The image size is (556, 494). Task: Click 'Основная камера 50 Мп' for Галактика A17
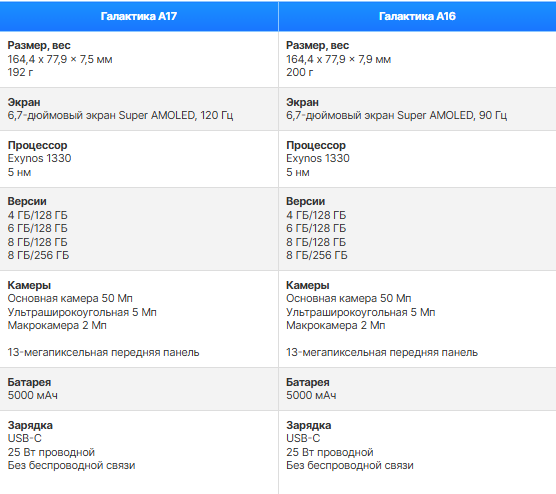[70, 299]
